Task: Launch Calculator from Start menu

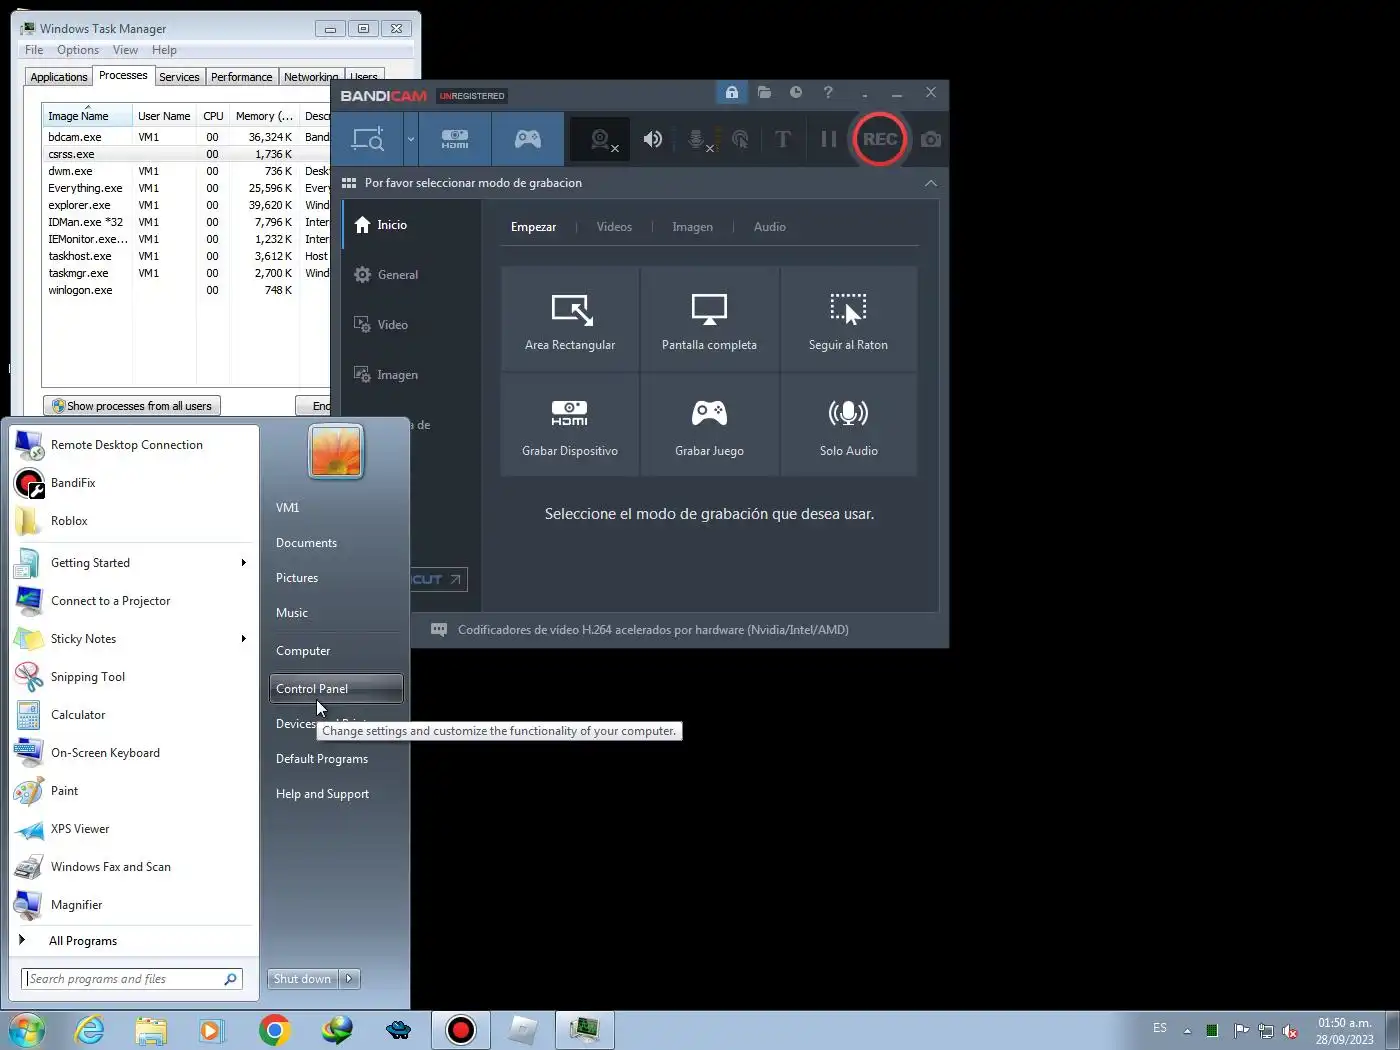Action: [x=133, y=715]
